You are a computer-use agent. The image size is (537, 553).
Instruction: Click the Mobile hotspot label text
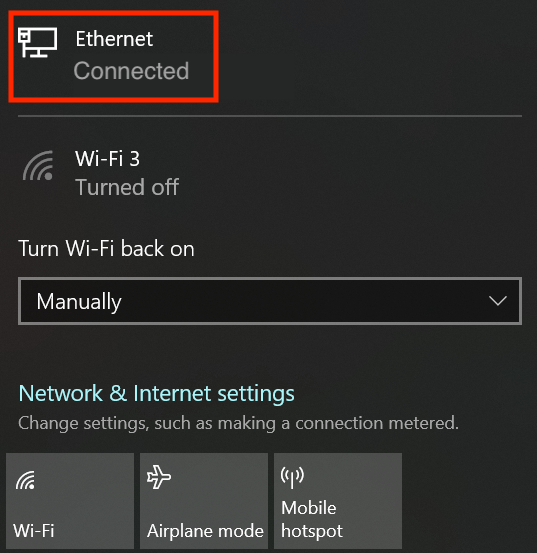click(x=312, y=519)
